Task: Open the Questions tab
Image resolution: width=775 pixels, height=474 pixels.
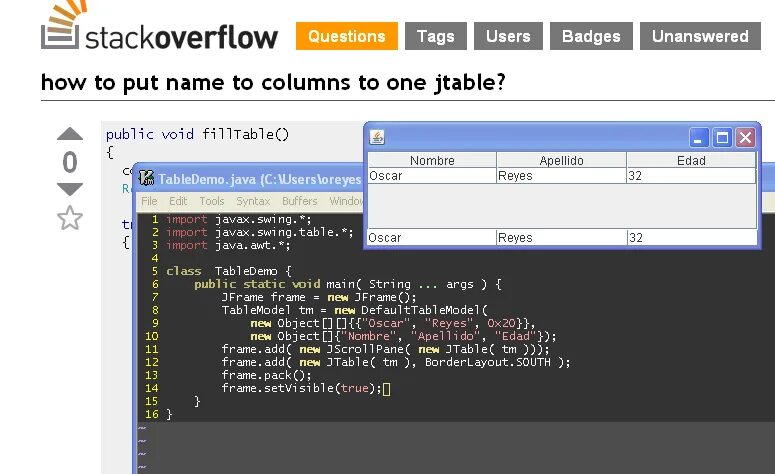Action: (x=347, y=36)
